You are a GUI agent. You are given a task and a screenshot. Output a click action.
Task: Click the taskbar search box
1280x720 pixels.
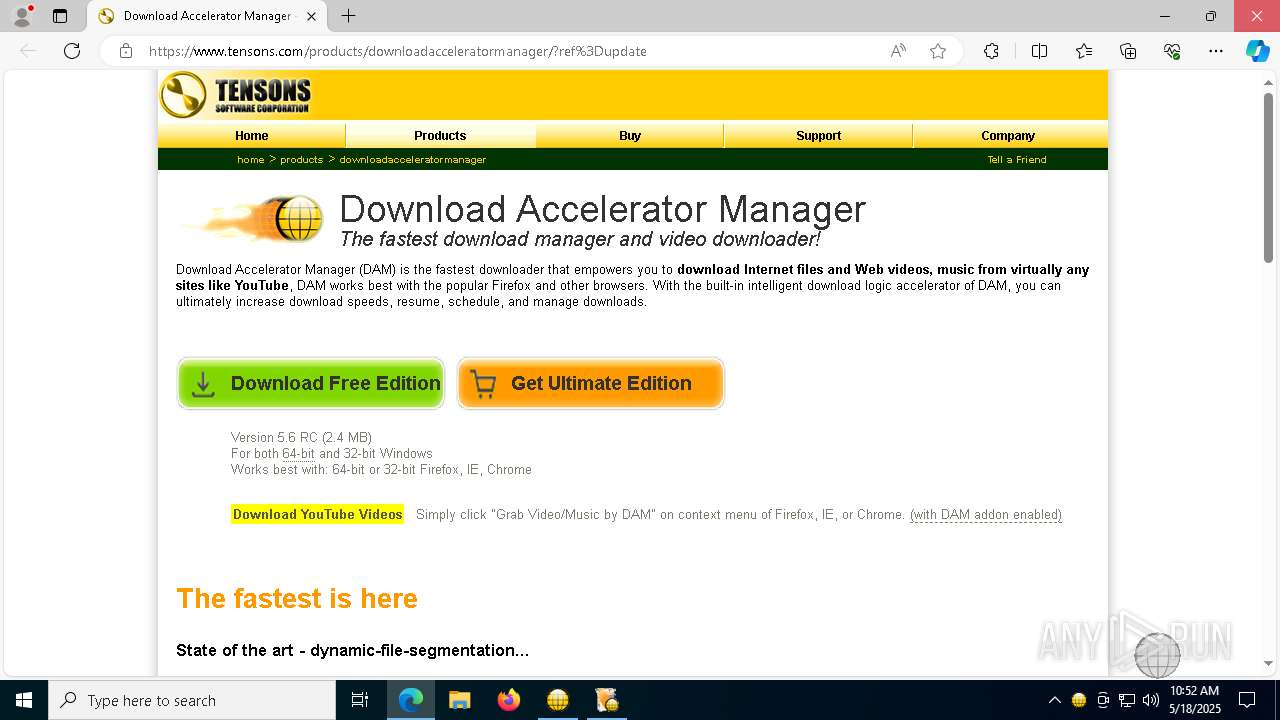[192, 700]
